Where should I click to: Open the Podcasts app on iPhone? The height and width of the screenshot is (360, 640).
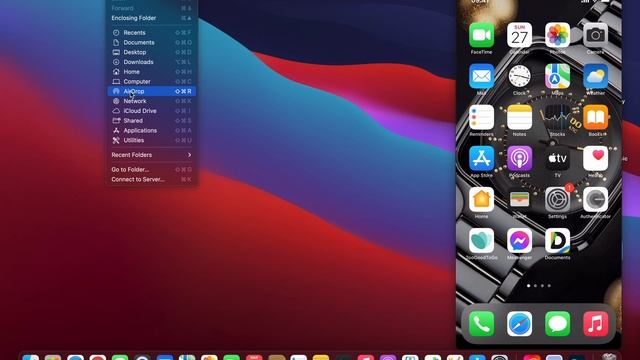tap(519, 158)
